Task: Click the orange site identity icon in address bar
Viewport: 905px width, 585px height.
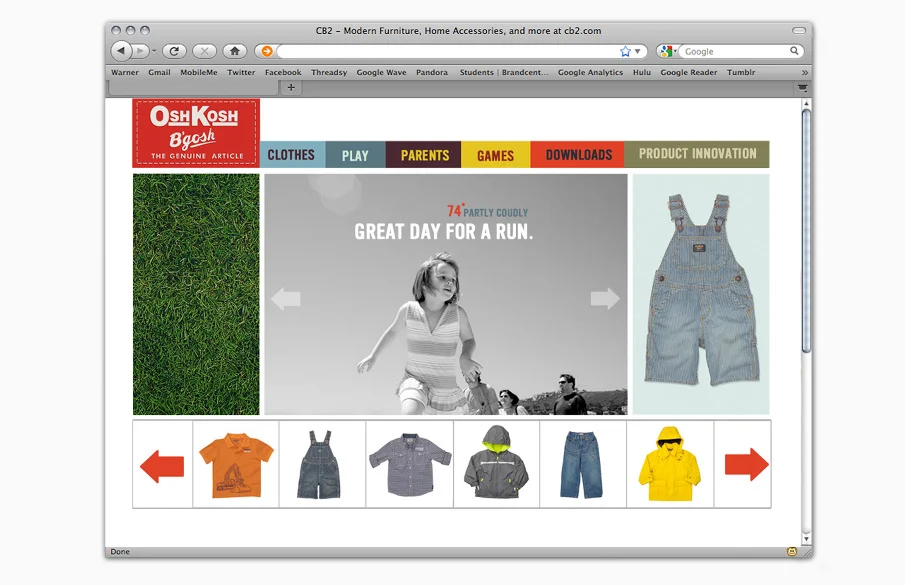Action: [267, 51]
